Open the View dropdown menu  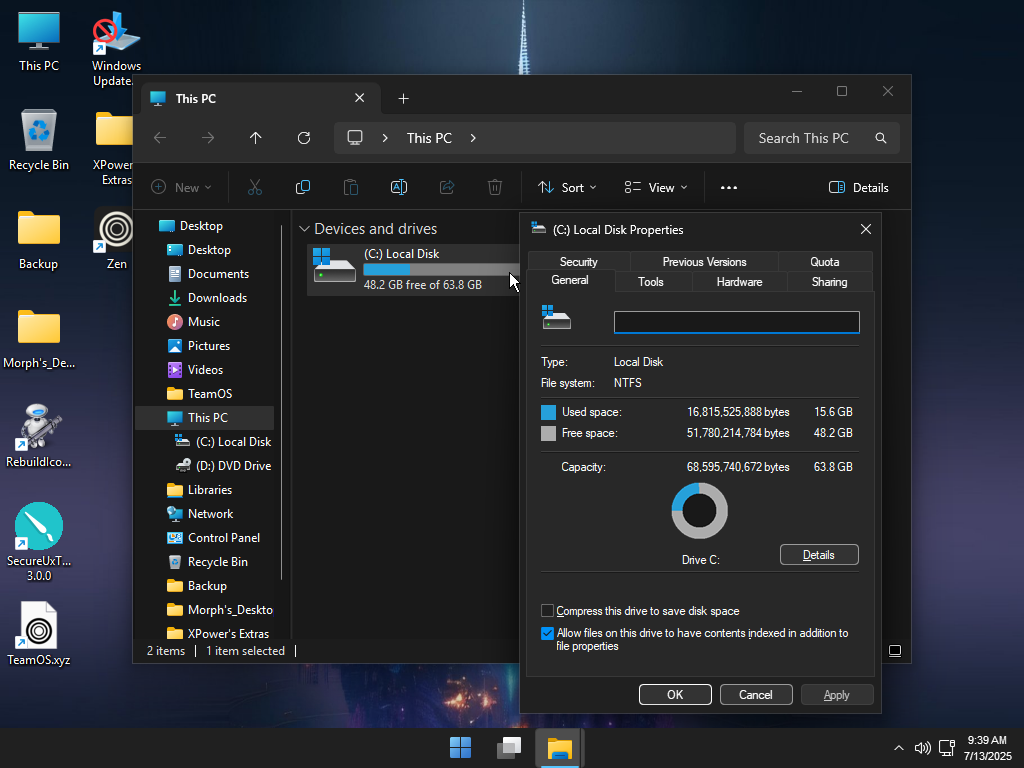(656, 187)
